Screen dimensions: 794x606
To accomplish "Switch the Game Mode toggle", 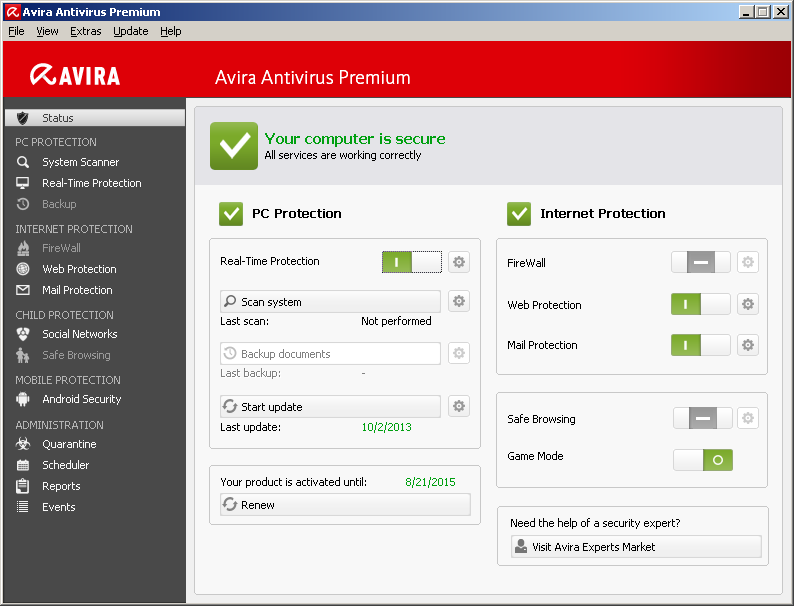I will [x=702, y=460].
